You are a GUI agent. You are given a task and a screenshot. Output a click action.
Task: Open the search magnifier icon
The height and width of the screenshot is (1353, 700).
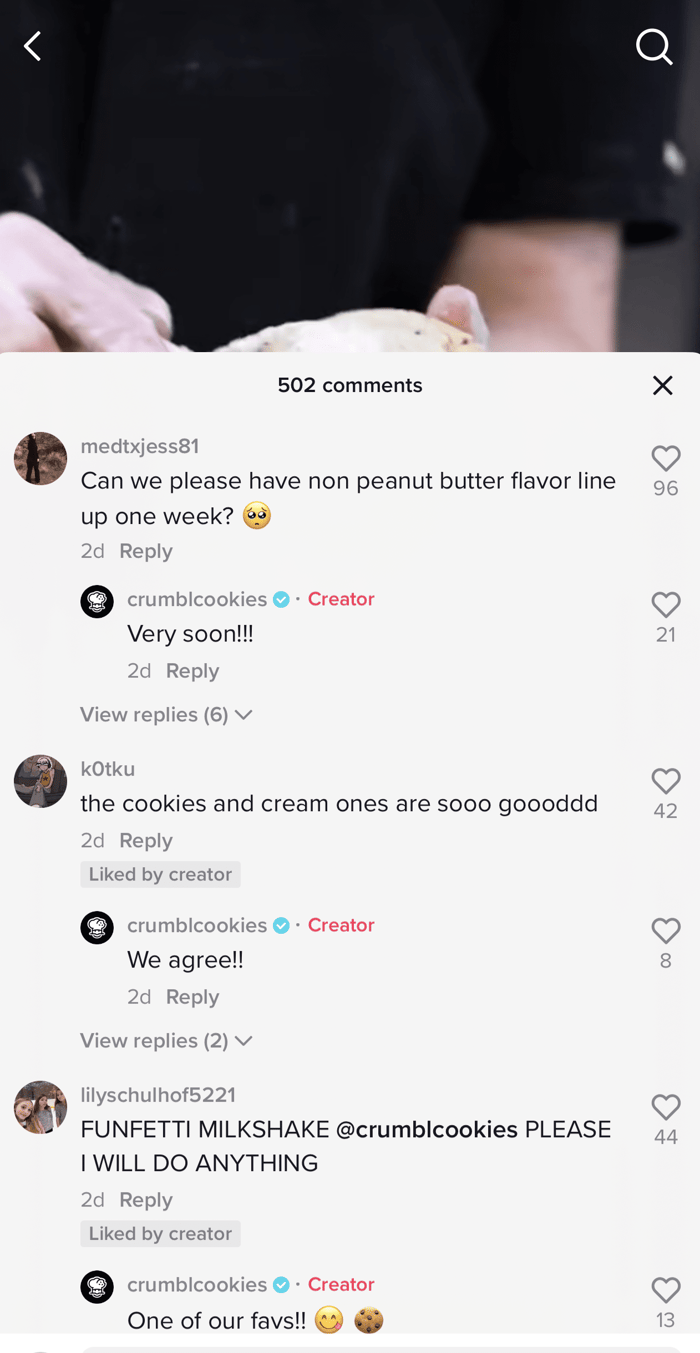[655, 46]
